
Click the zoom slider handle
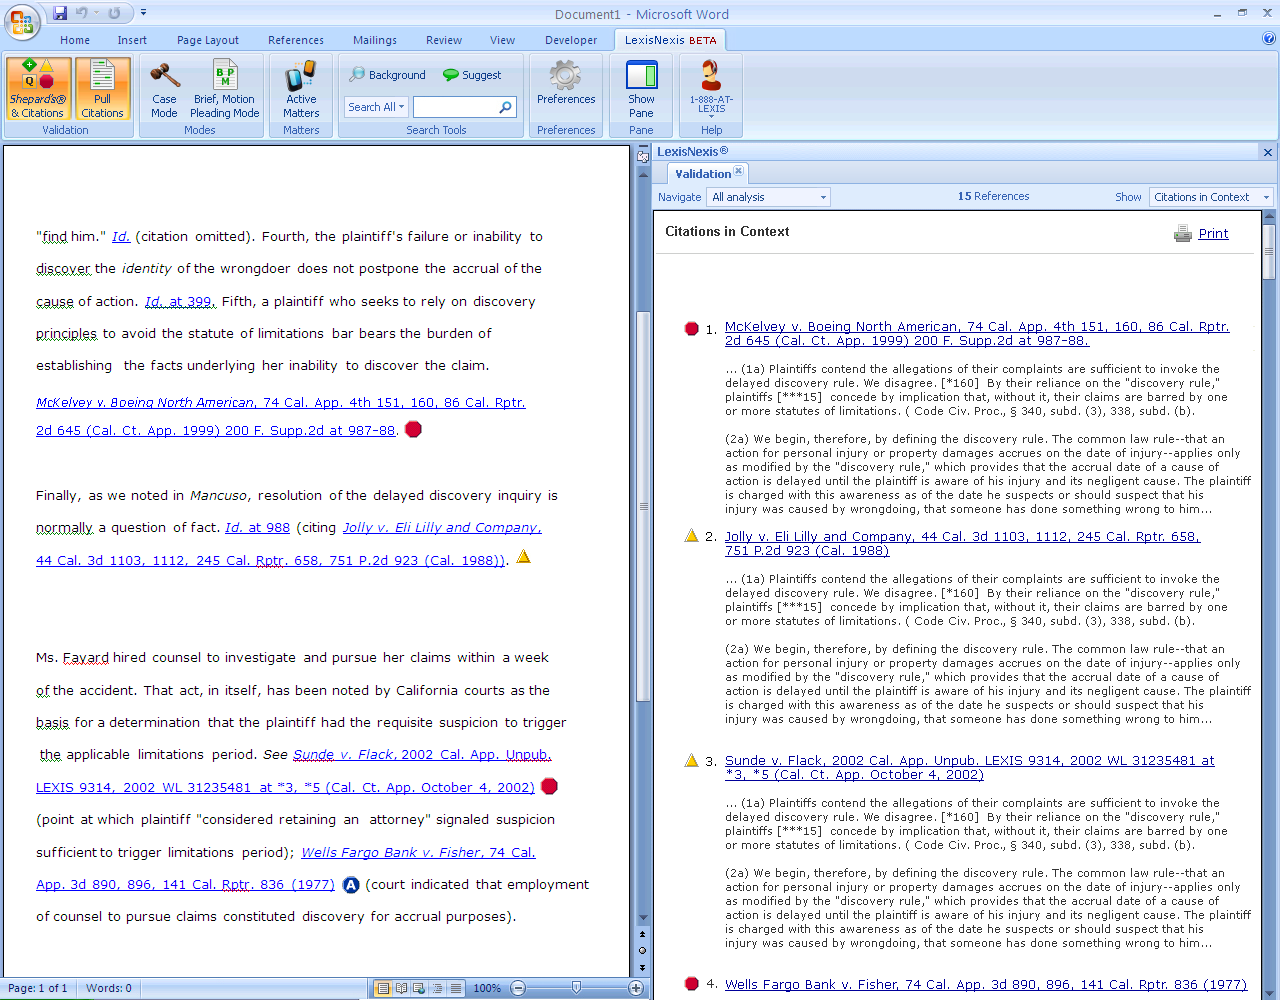(x=576, y=988)
